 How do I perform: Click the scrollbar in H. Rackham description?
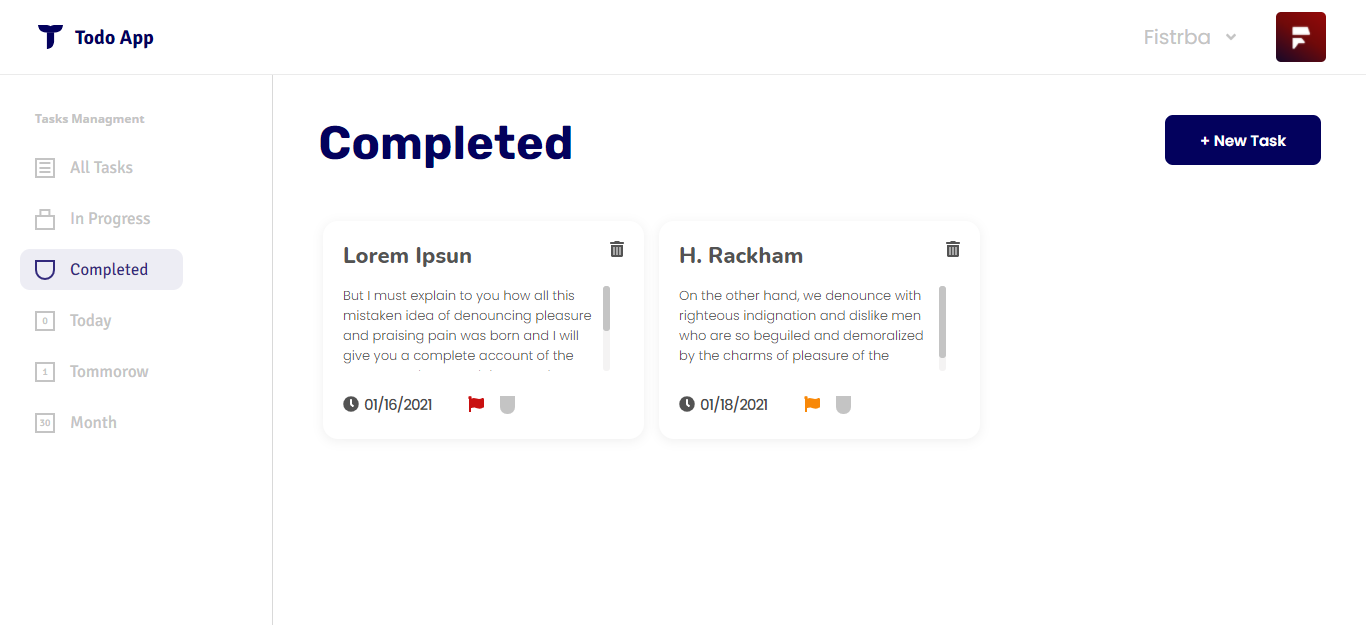943,322
